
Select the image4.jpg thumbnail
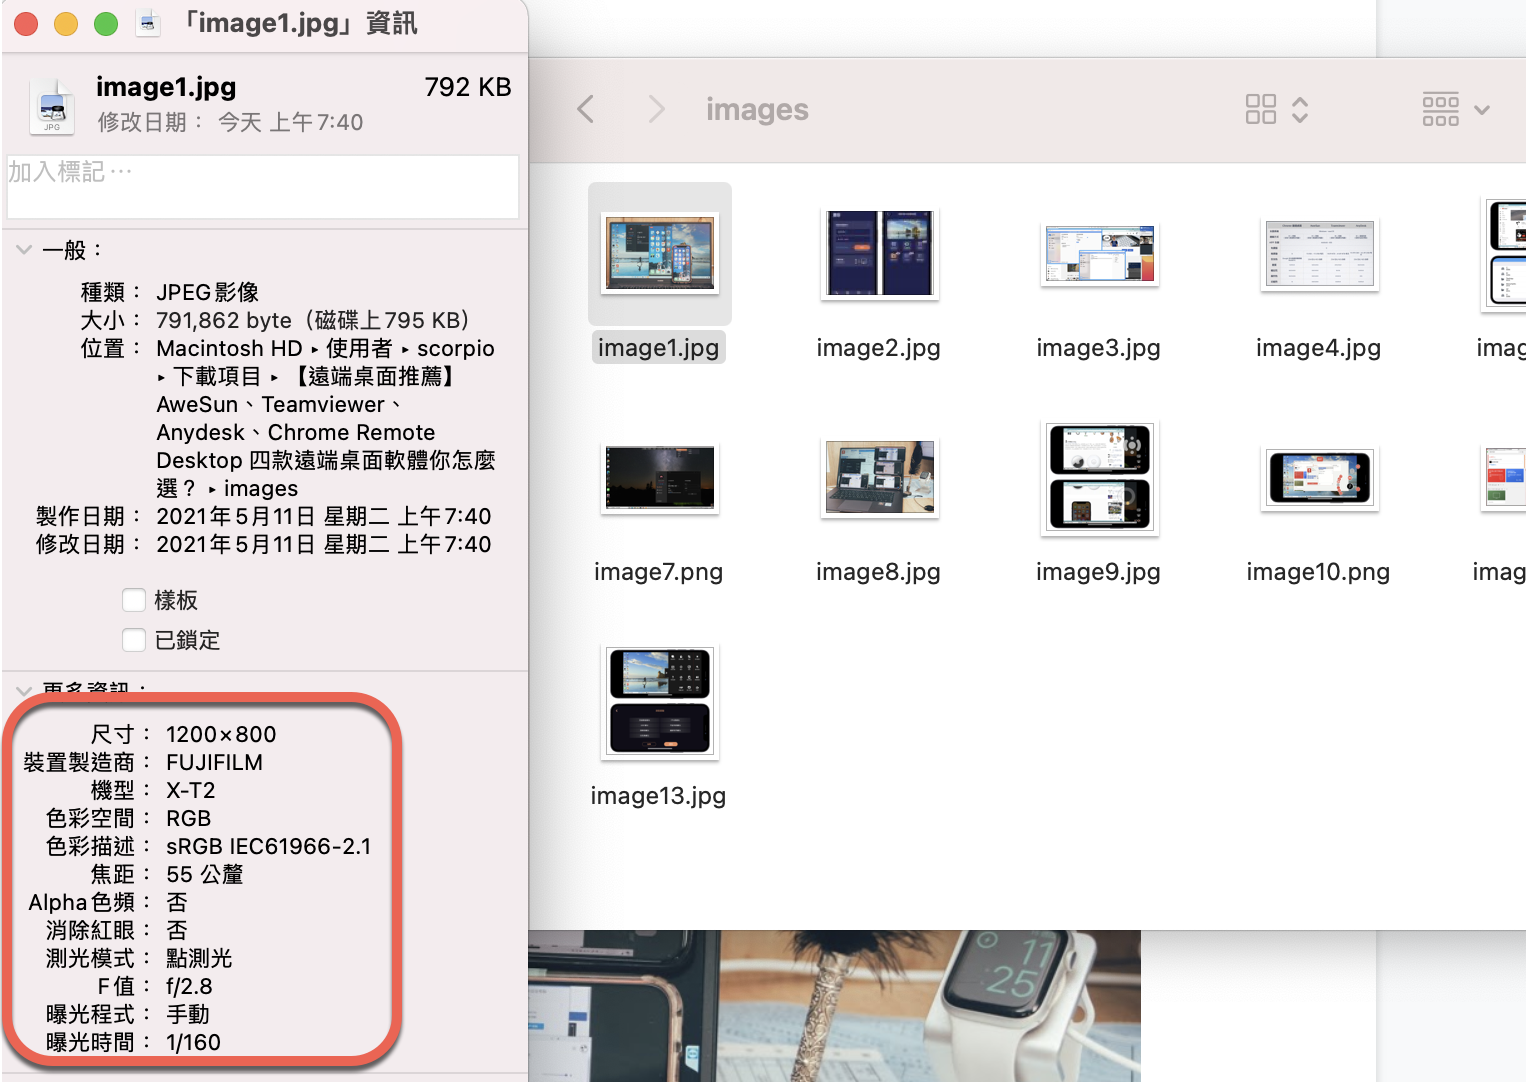coord(1319,254)
